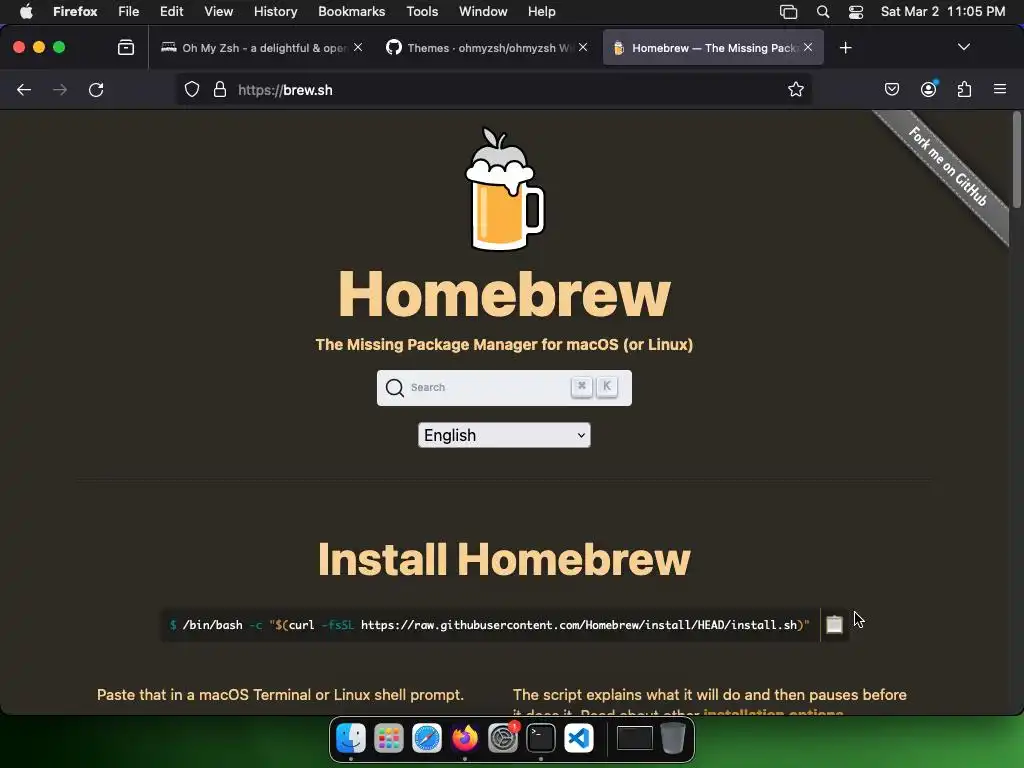
Task: Open Firefox View icon beside tabs
Action: (126, 47)
